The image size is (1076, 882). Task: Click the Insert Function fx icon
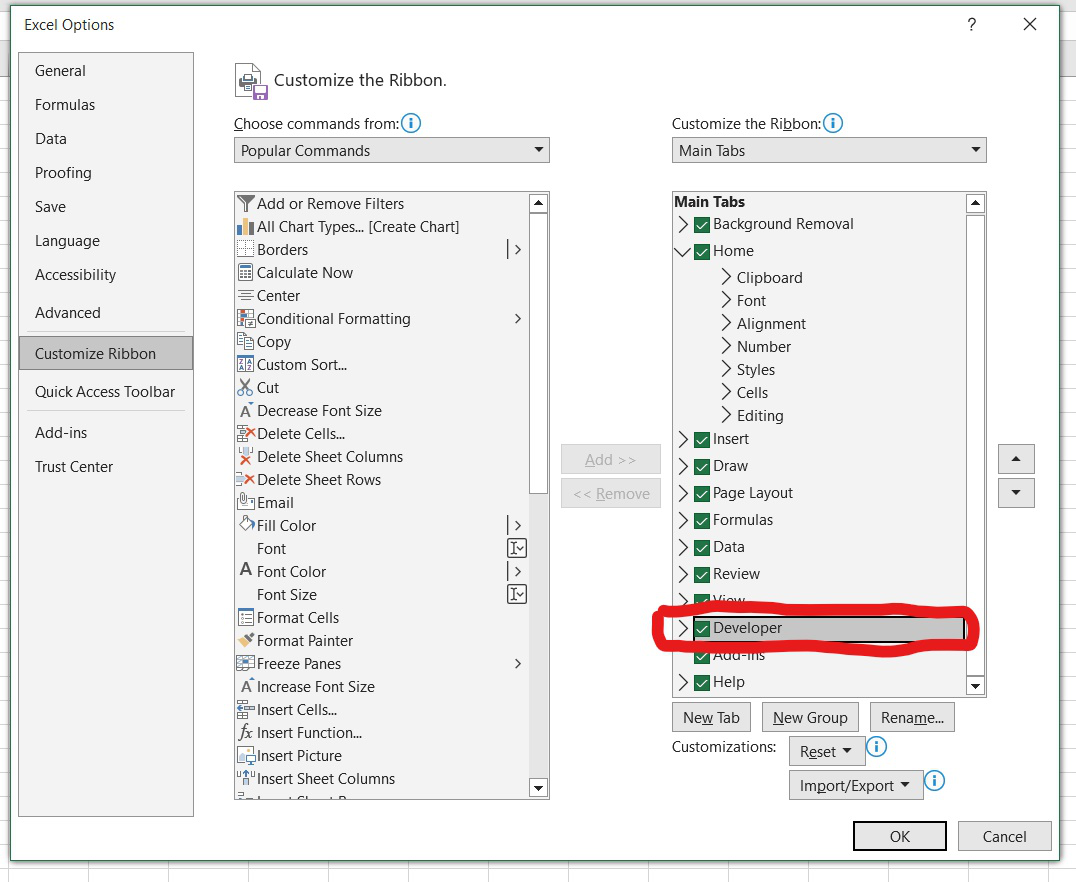(x=246, y=733)
